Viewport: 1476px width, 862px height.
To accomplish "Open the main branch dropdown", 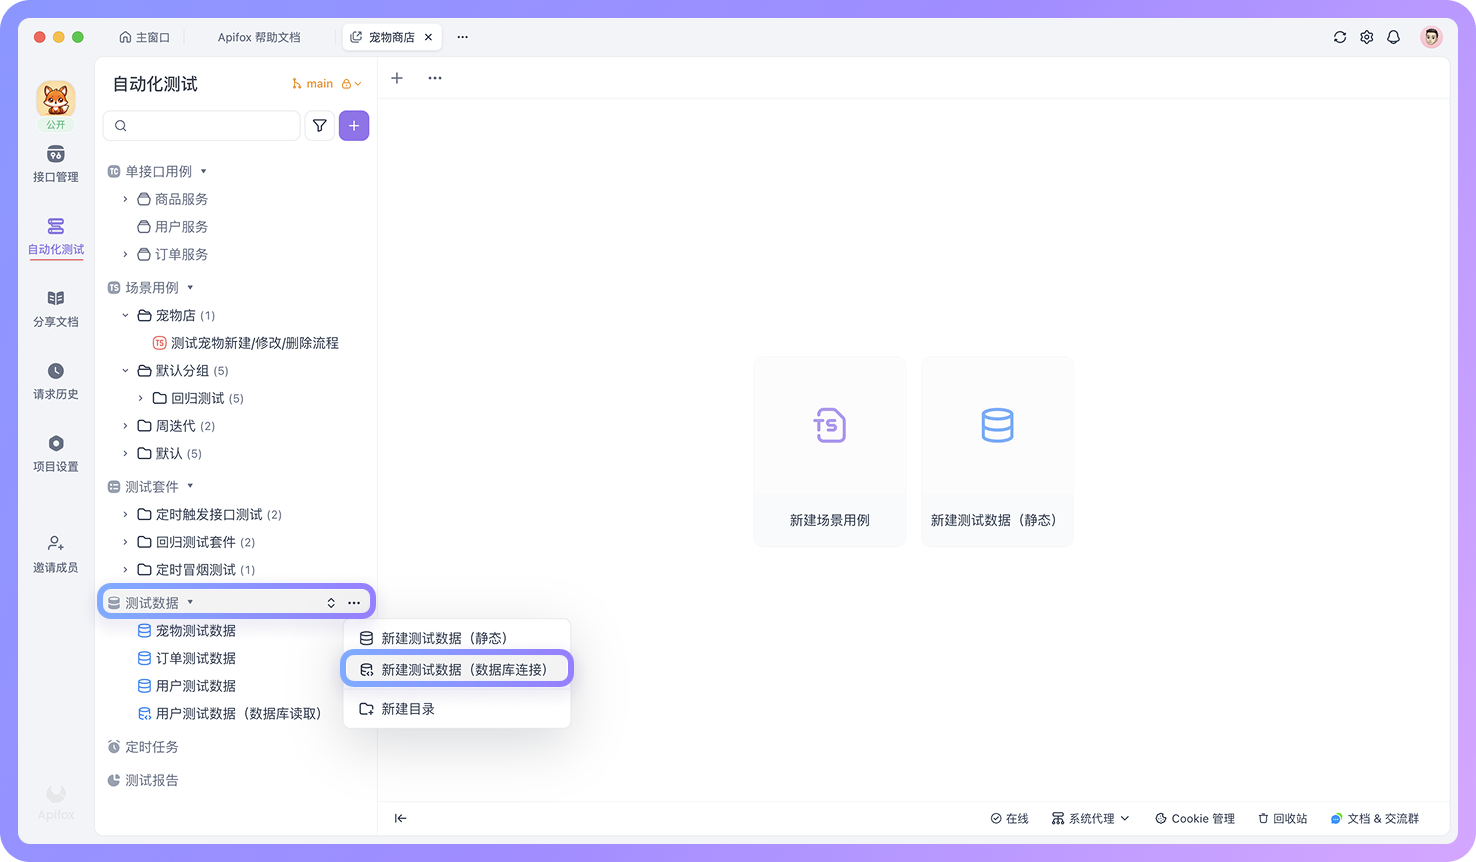I will point(326,84).
